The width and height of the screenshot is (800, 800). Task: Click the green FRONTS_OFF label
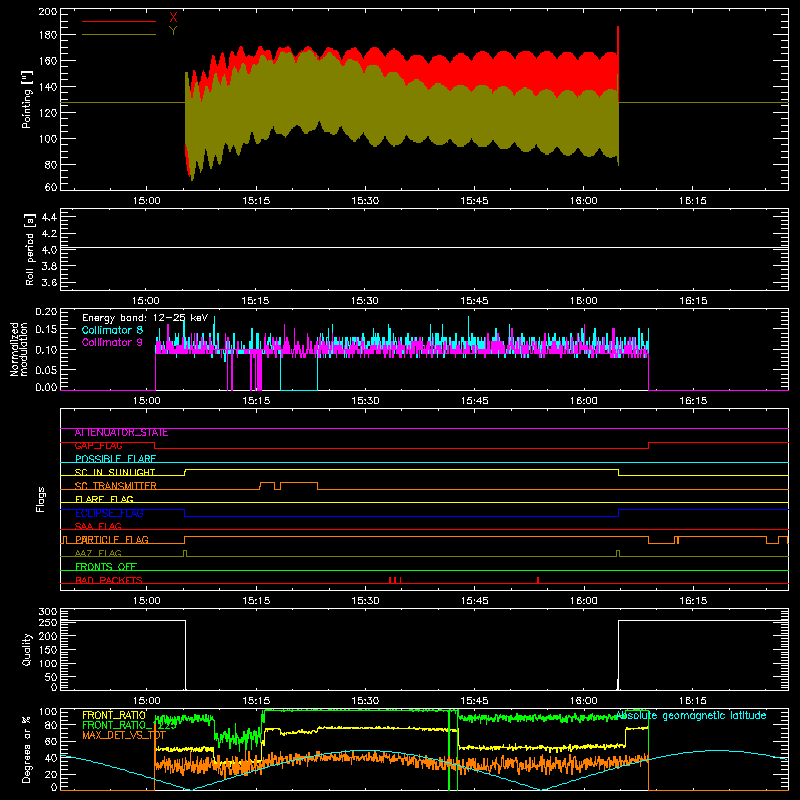coord(106,567)
